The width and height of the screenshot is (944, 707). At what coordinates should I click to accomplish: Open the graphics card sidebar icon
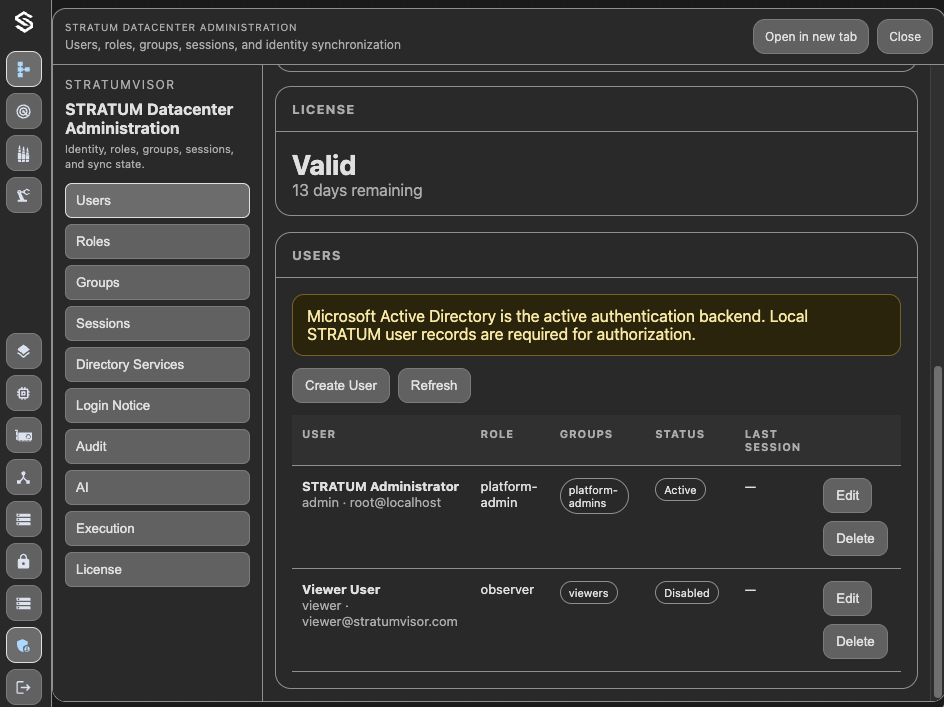pyautogui.click(x=24, y=435)
